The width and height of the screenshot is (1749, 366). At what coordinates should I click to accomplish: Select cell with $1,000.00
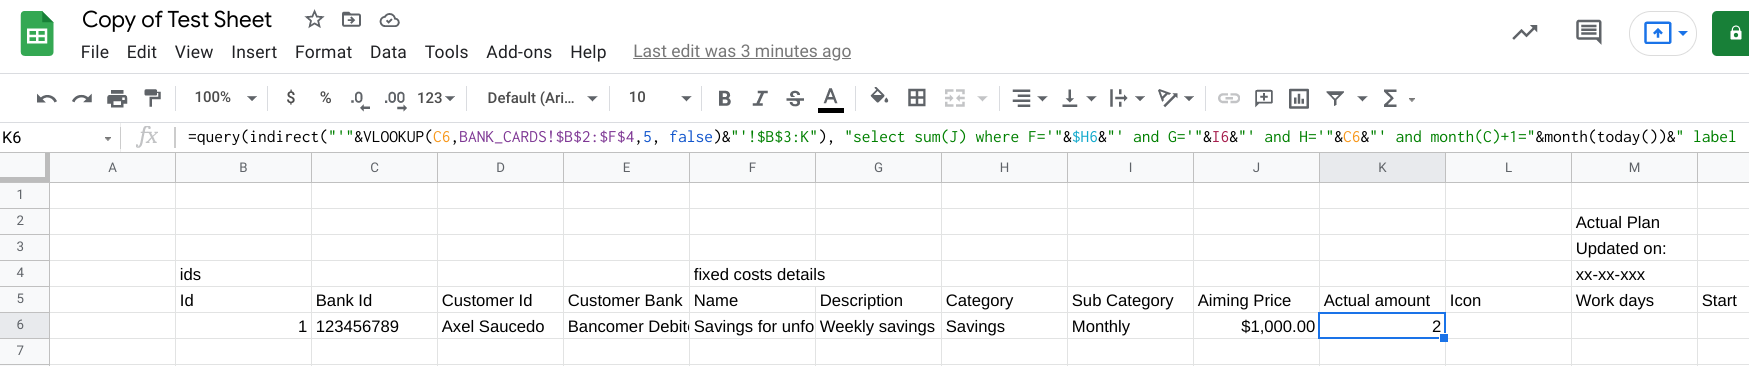coord(1256,326)
